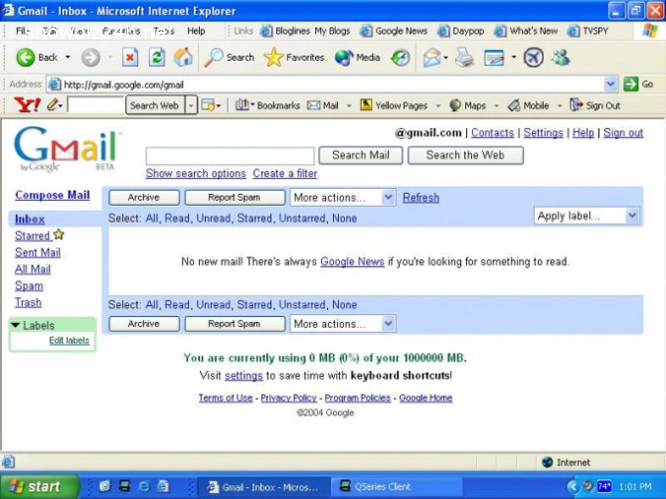Click Yahoo Sign Out toolbar button
666x499 pixels.
[x=595, y=105]
